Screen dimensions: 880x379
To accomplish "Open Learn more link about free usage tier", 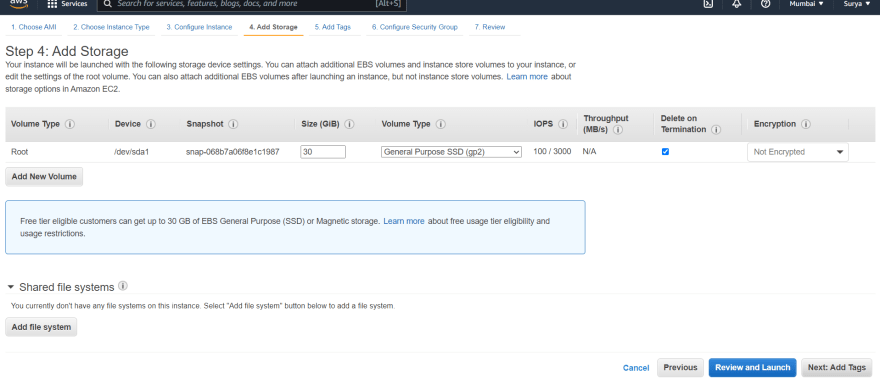I will 404,221.
